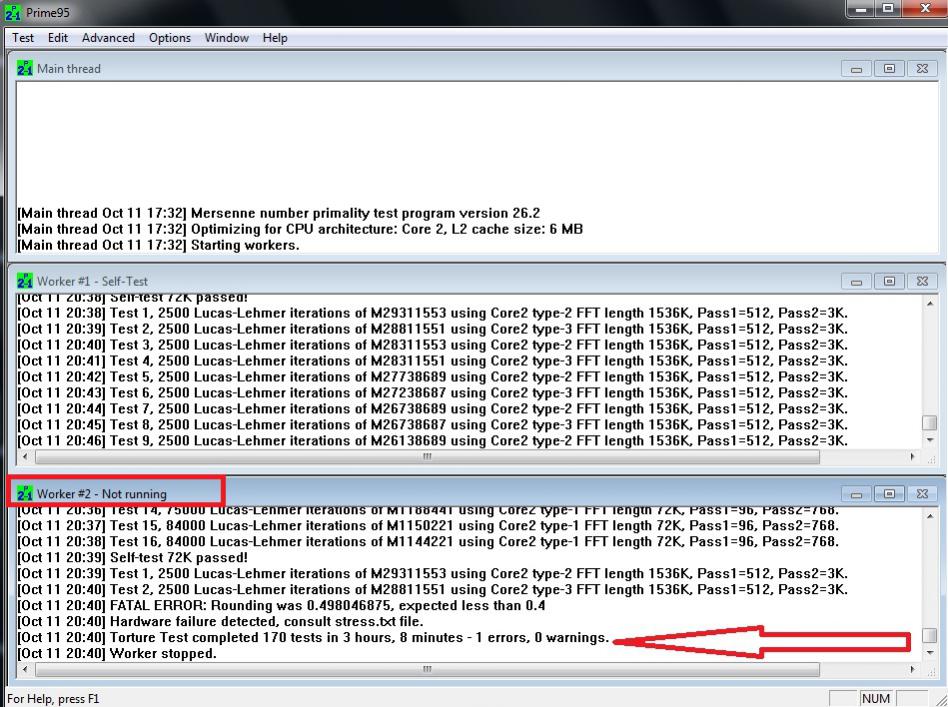The height and width of the screenshot is (707, 948).
Task: Maximize the Worker #1 child window
Action: click(x=889, y=281)
